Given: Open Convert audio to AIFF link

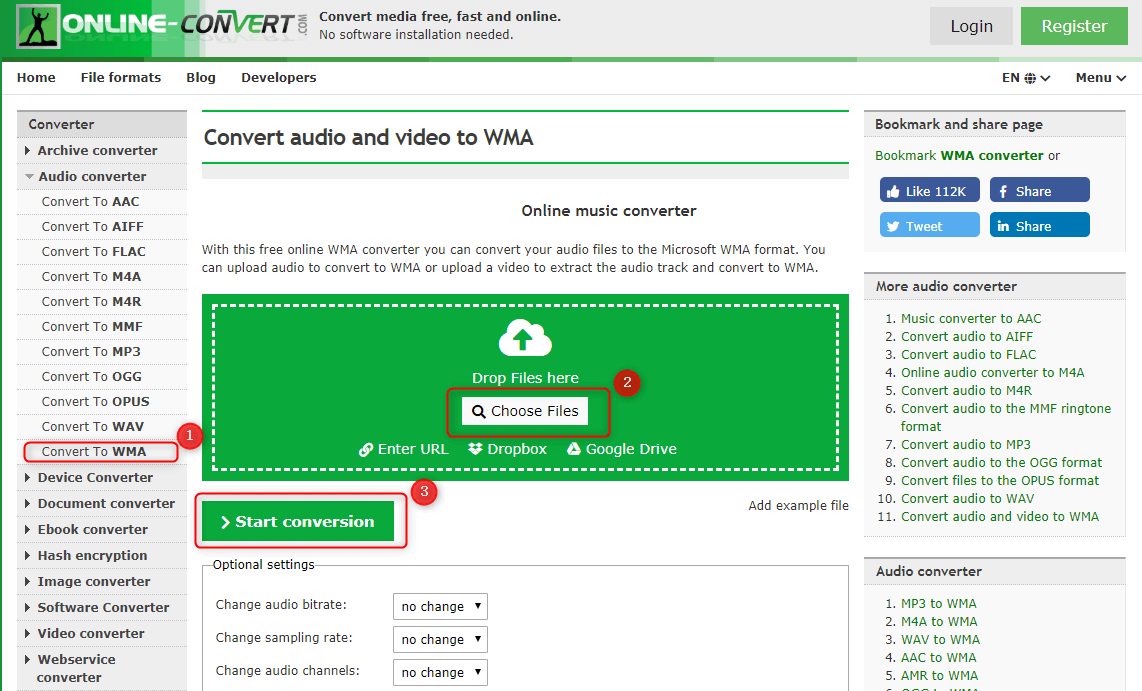Looking at the screenshot, I should 966,336.
